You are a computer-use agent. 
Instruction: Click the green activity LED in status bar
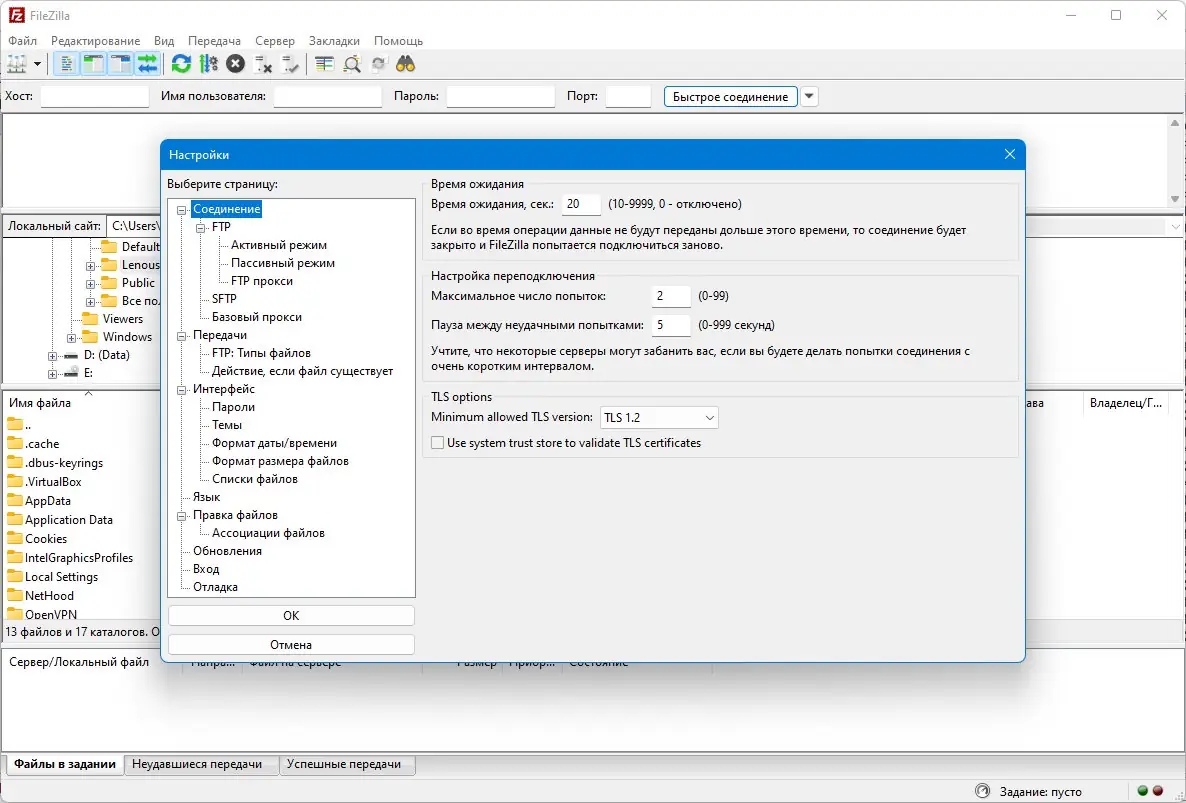pyautogui.click(x=1143, y=791)
